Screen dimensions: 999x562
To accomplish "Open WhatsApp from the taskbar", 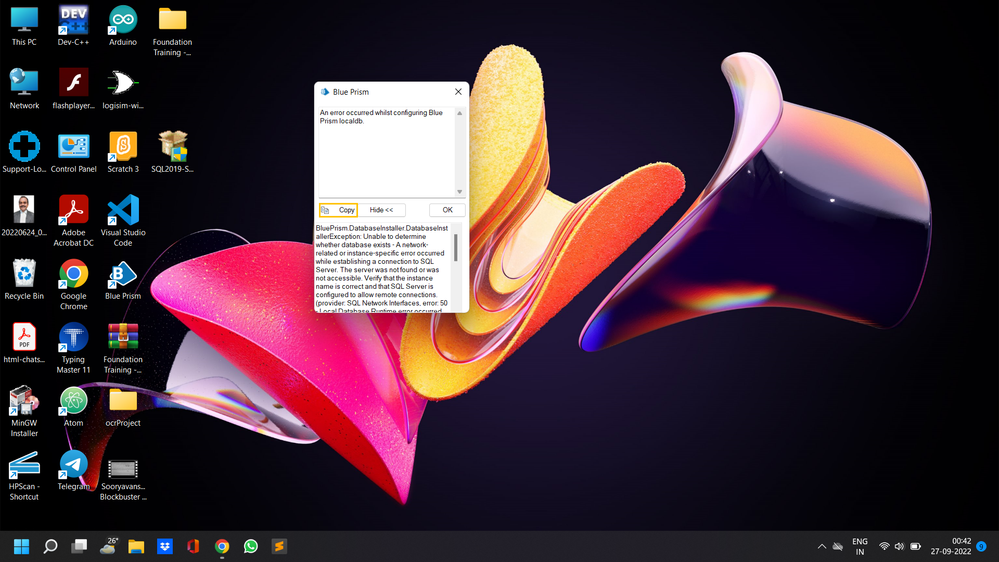I will point(250,546).
